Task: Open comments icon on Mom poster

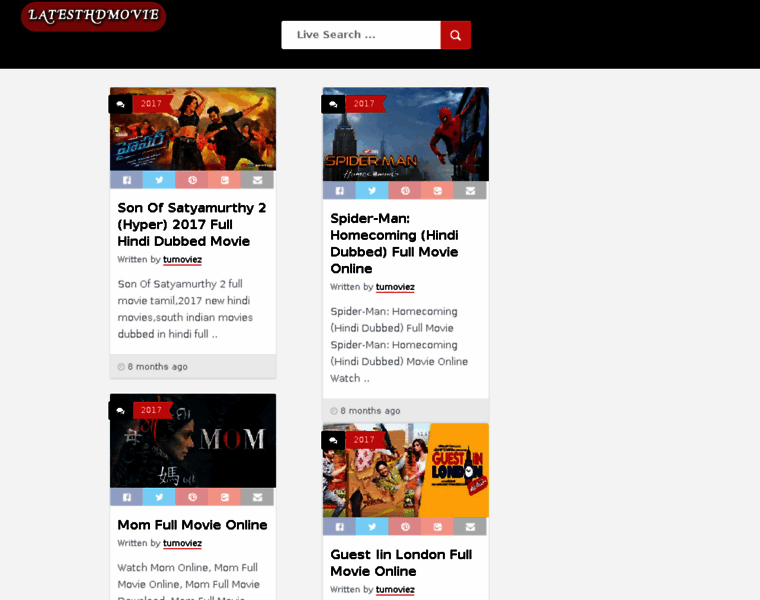Action: pyautogui.click(x=120, y=411)
